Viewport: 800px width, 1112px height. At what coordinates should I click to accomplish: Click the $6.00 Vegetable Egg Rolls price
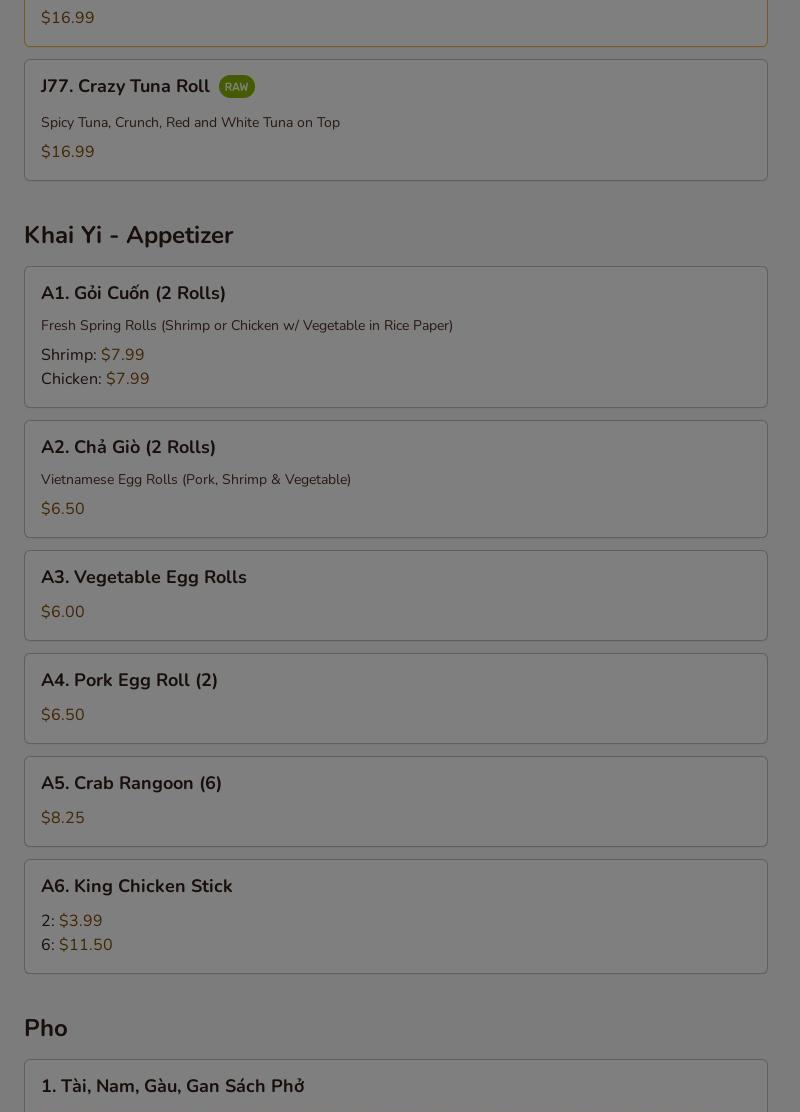pyautogui.click(x=62, y=611)
